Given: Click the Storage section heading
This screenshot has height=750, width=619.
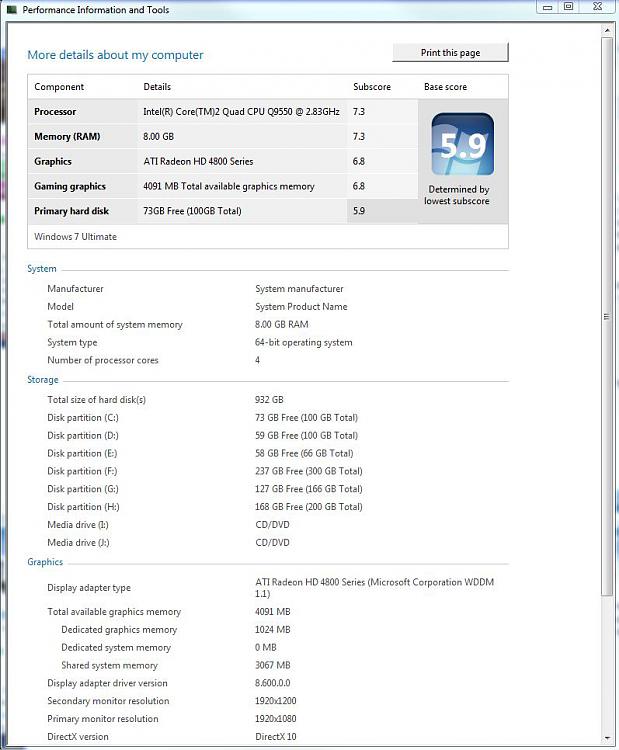Looking at the screenshot, I should point(43,380).
